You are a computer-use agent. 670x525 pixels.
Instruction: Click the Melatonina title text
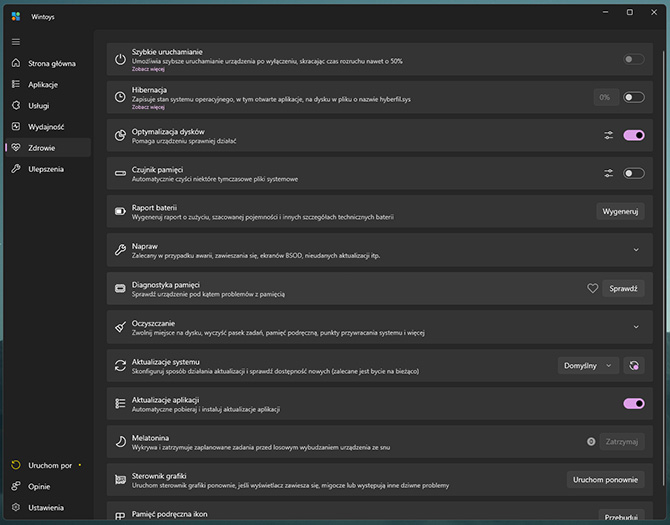click(150, 438)
